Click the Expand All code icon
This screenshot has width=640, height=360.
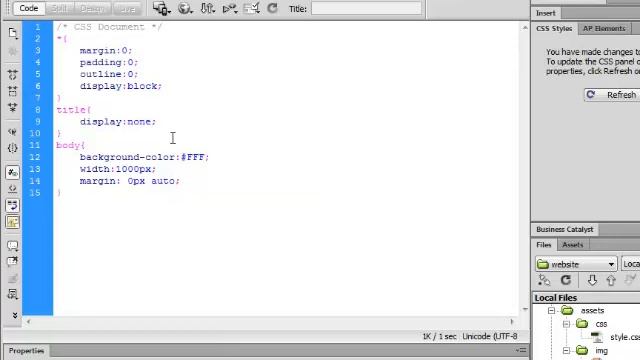tap(13, 107)
